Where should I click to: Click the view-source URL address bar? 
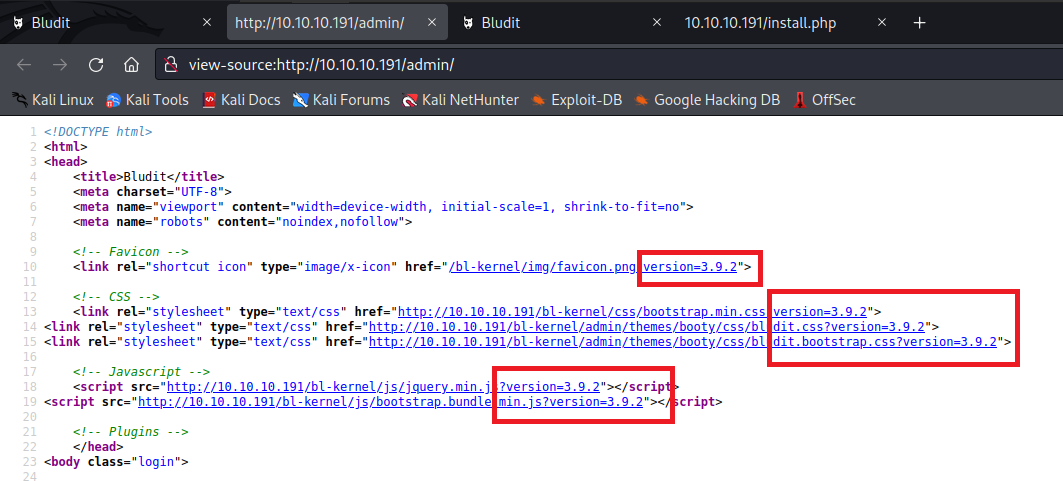(600, 65)
